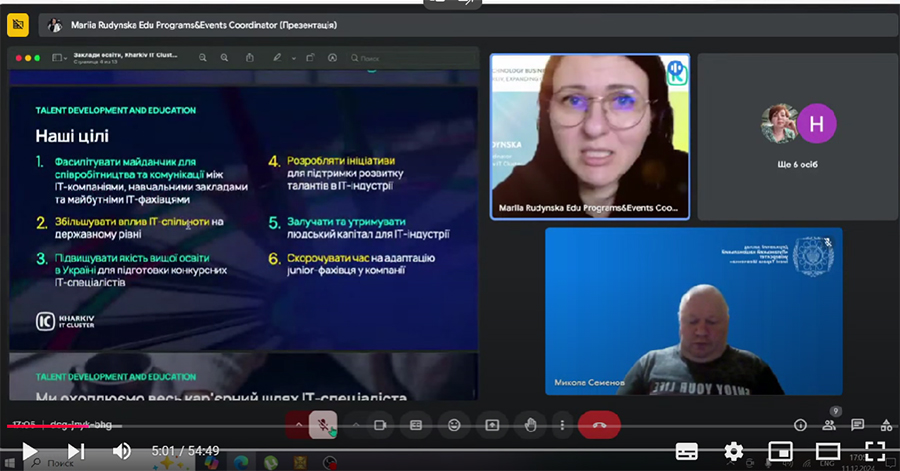
Task: Send a reaction with the emoji button
Action: 454,425
